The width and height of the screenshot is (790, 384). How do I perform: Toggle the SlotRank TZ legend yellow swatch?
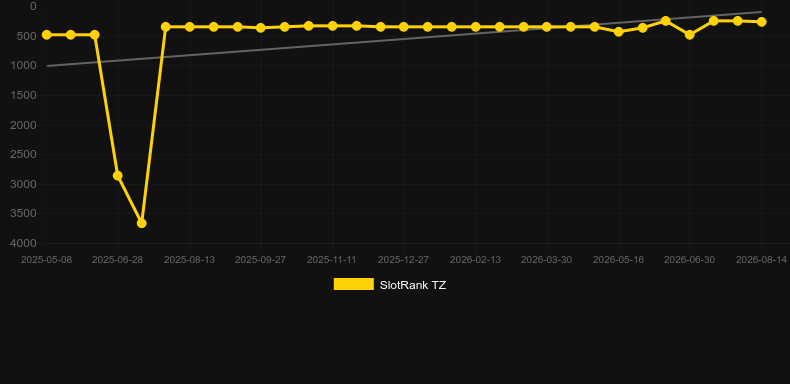click(x=354, y=284)
